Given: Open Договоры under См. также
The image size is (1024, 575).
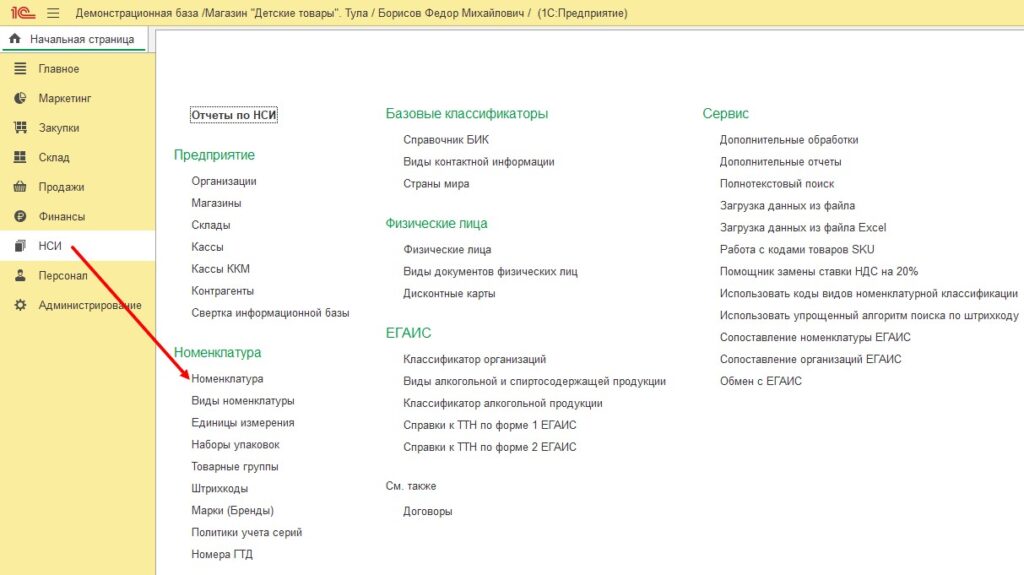Looking at the screenshot, I should (x=427, y=511).
